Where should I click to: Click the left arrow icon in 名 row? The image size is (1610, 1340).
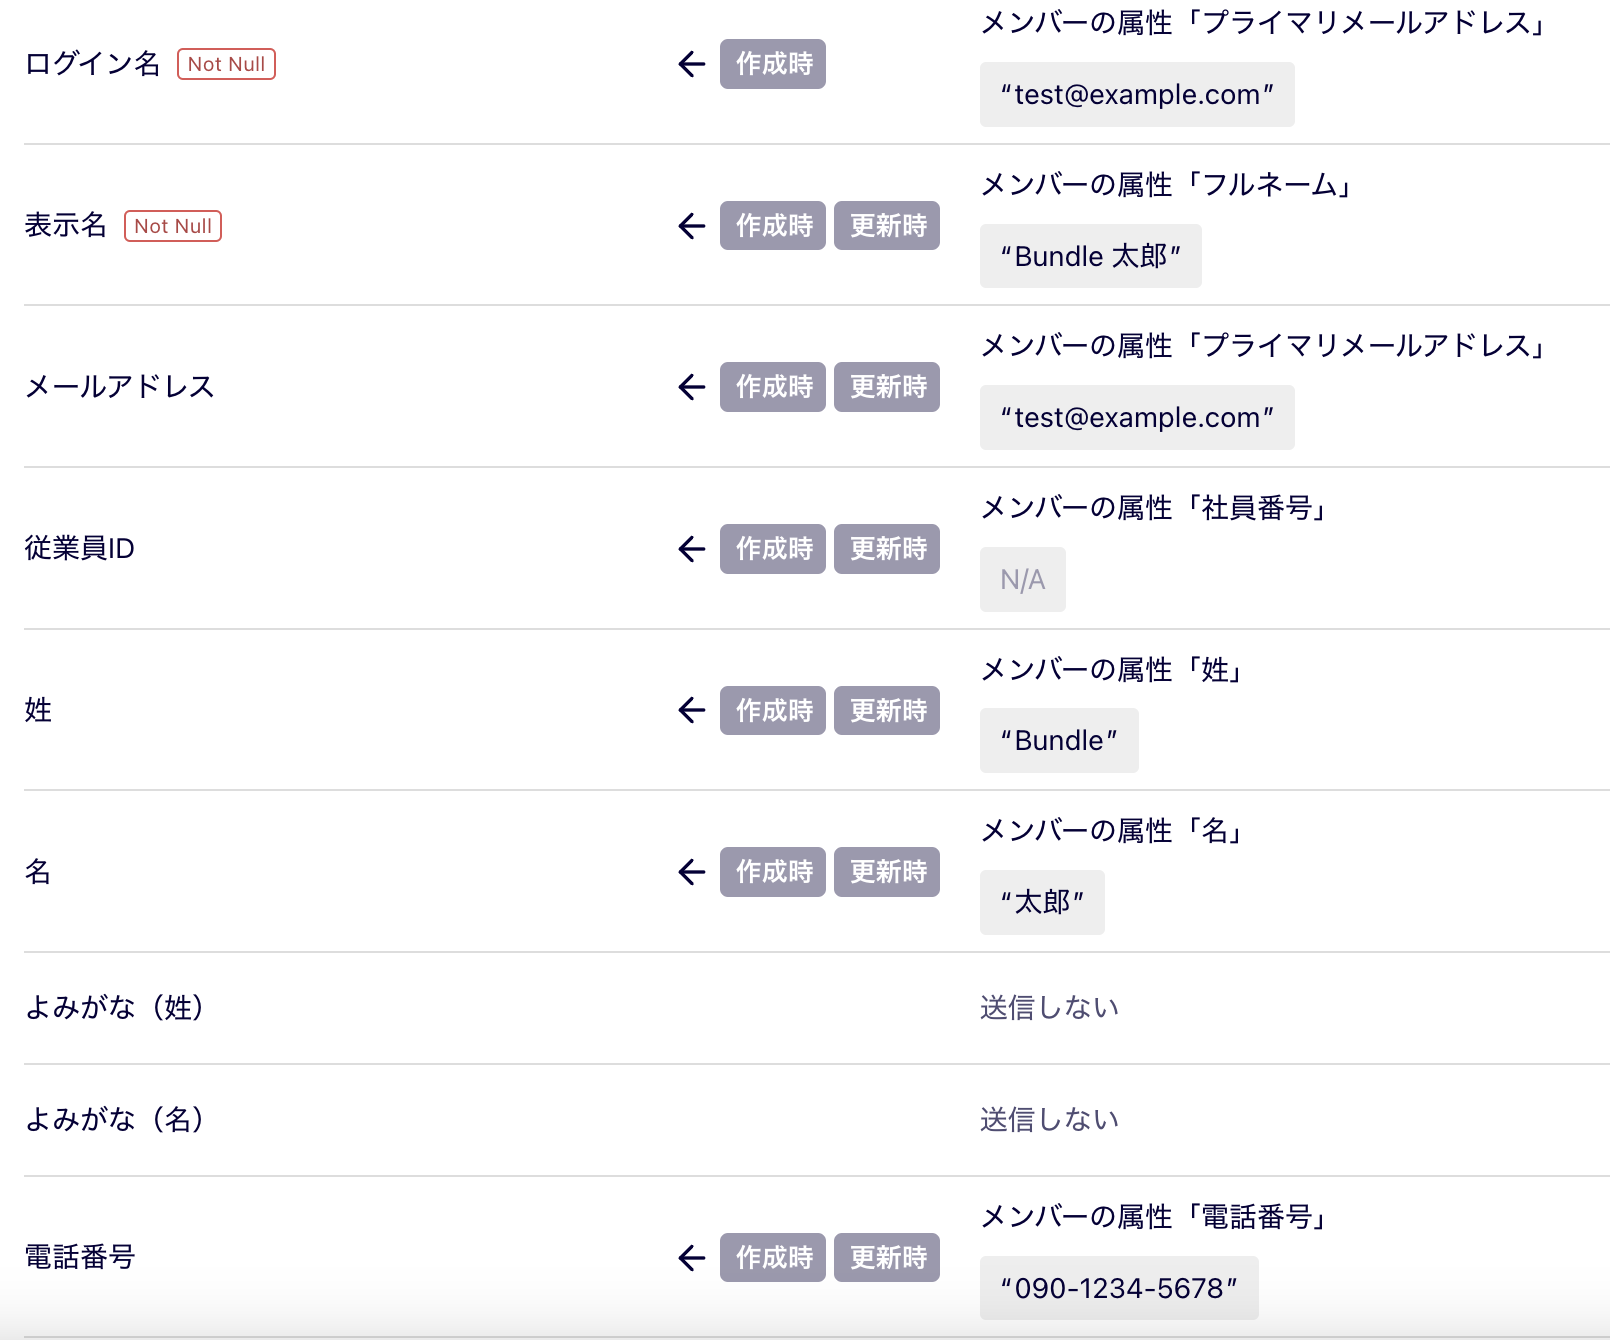click(x=691, y=872)
